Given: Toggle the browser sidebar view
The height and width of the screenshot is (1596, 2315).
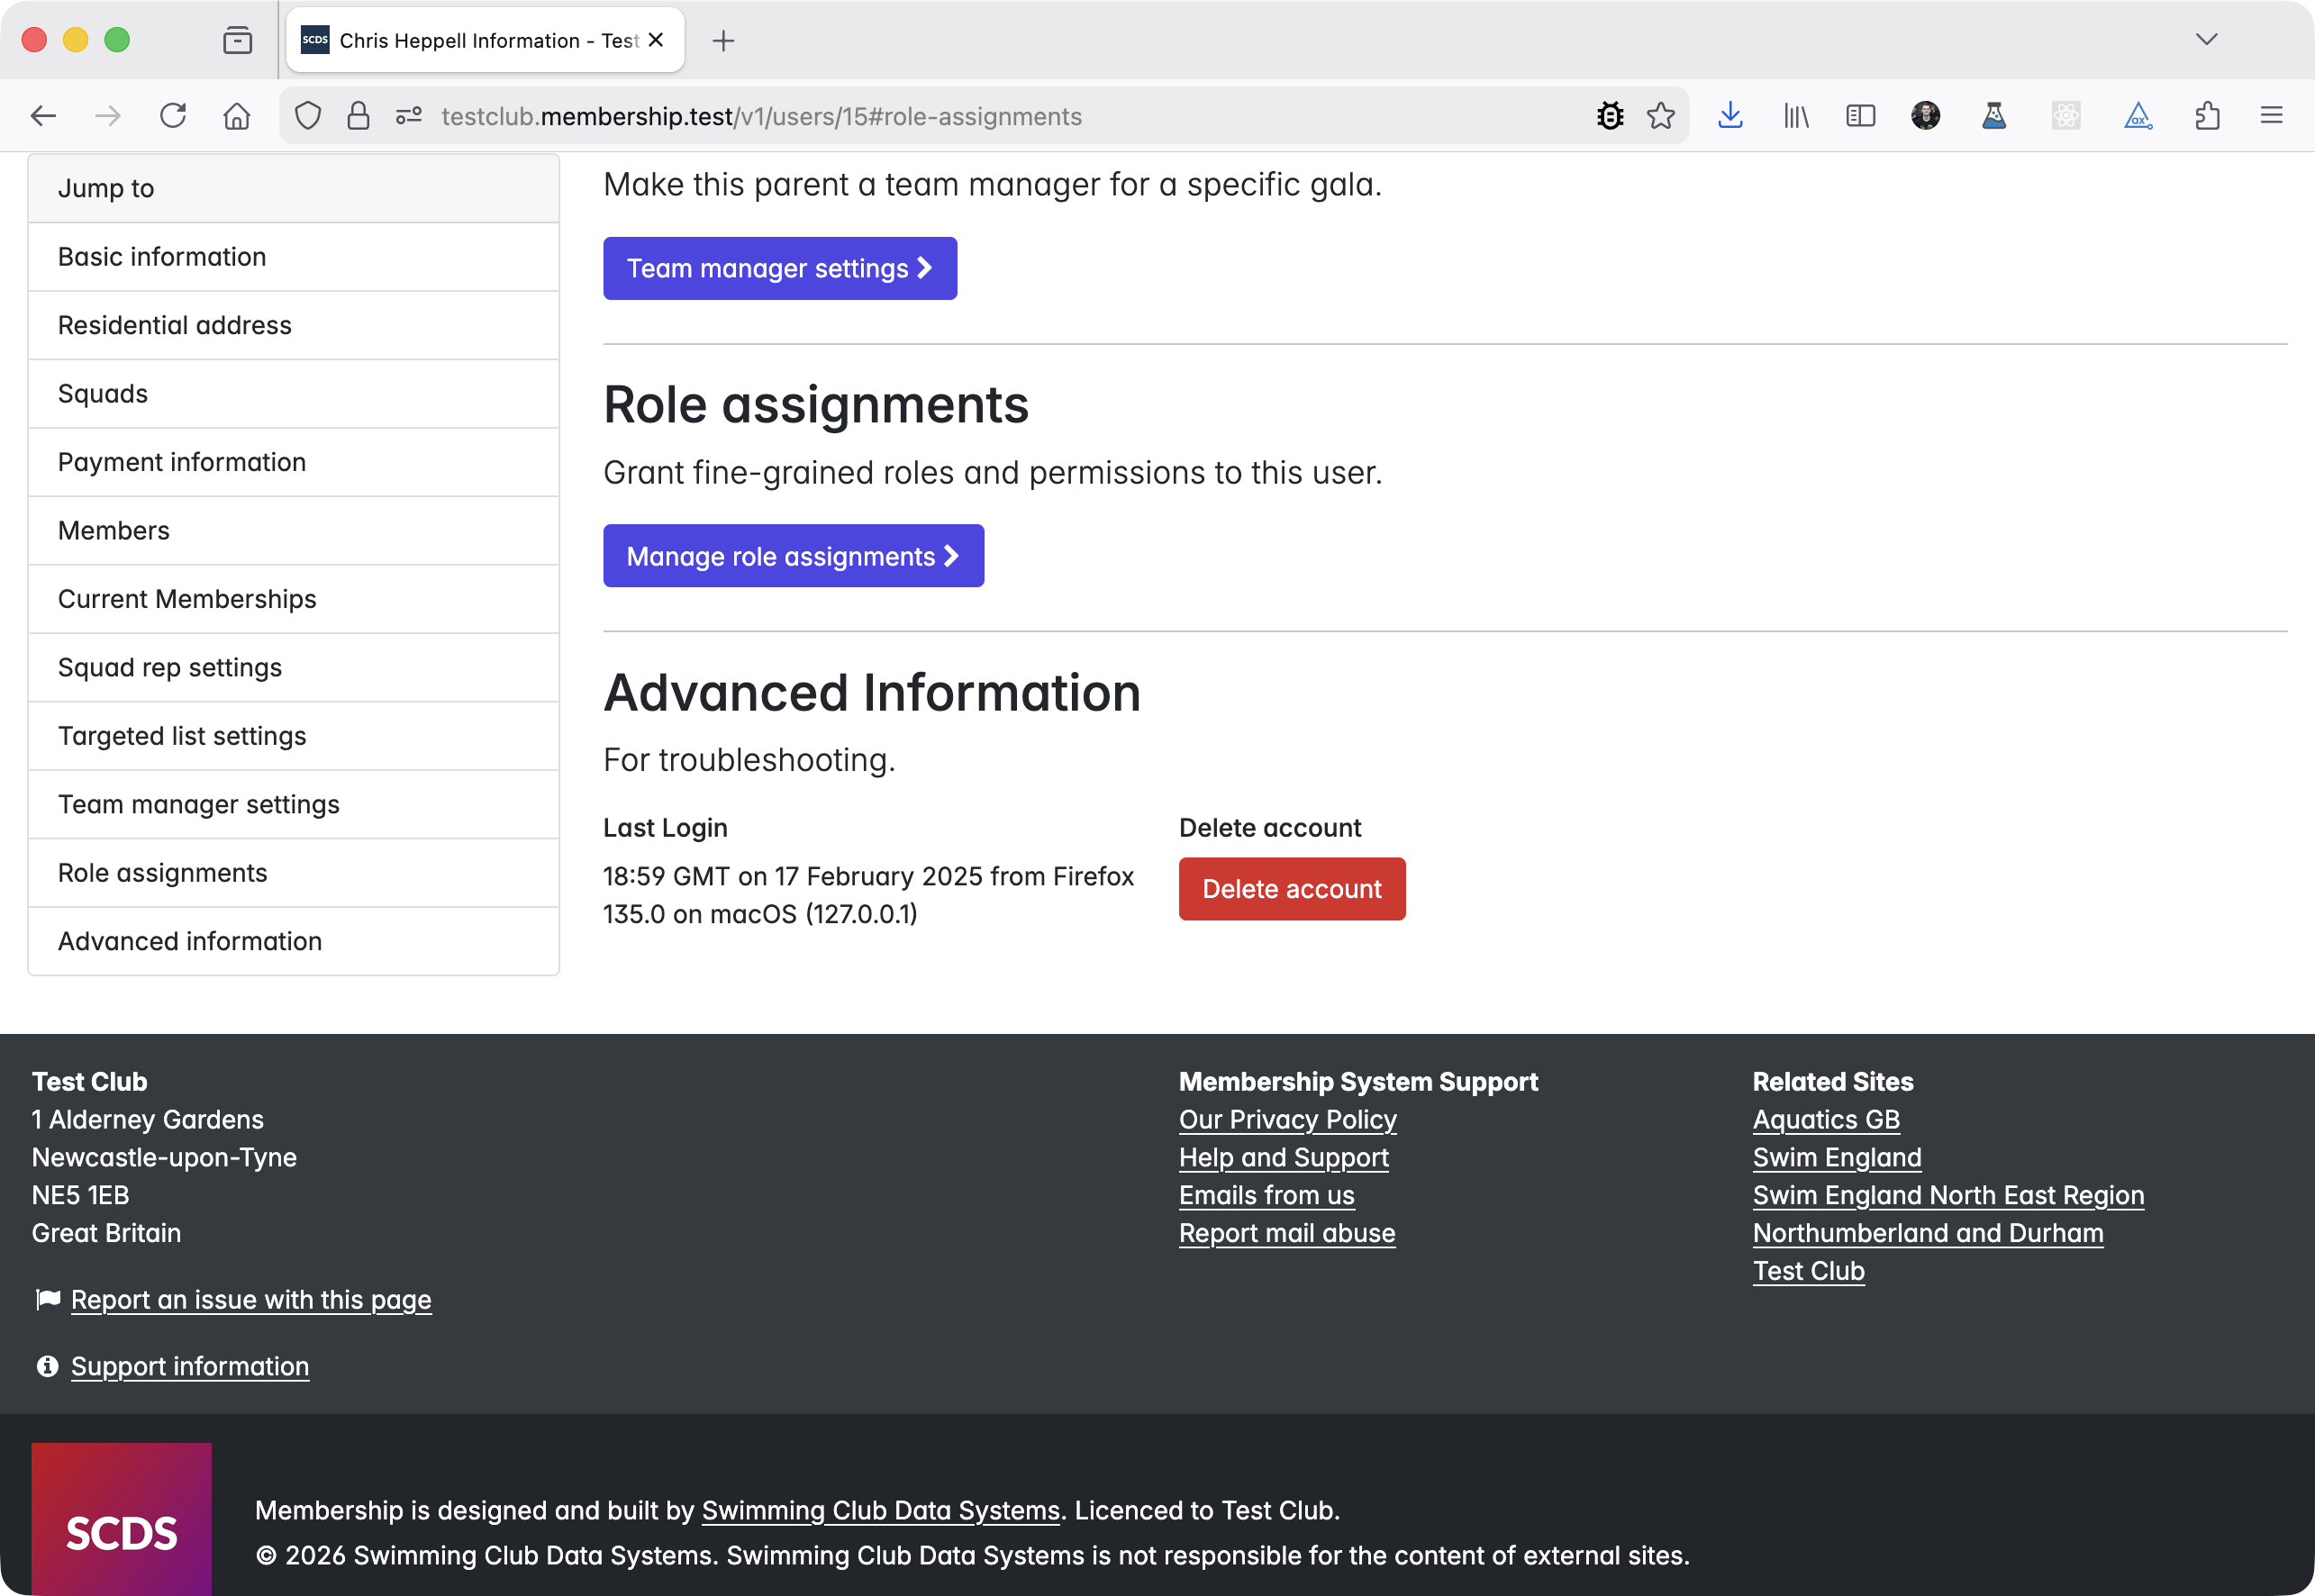Looking at the screenshot, I should [x=1861, y=115].
